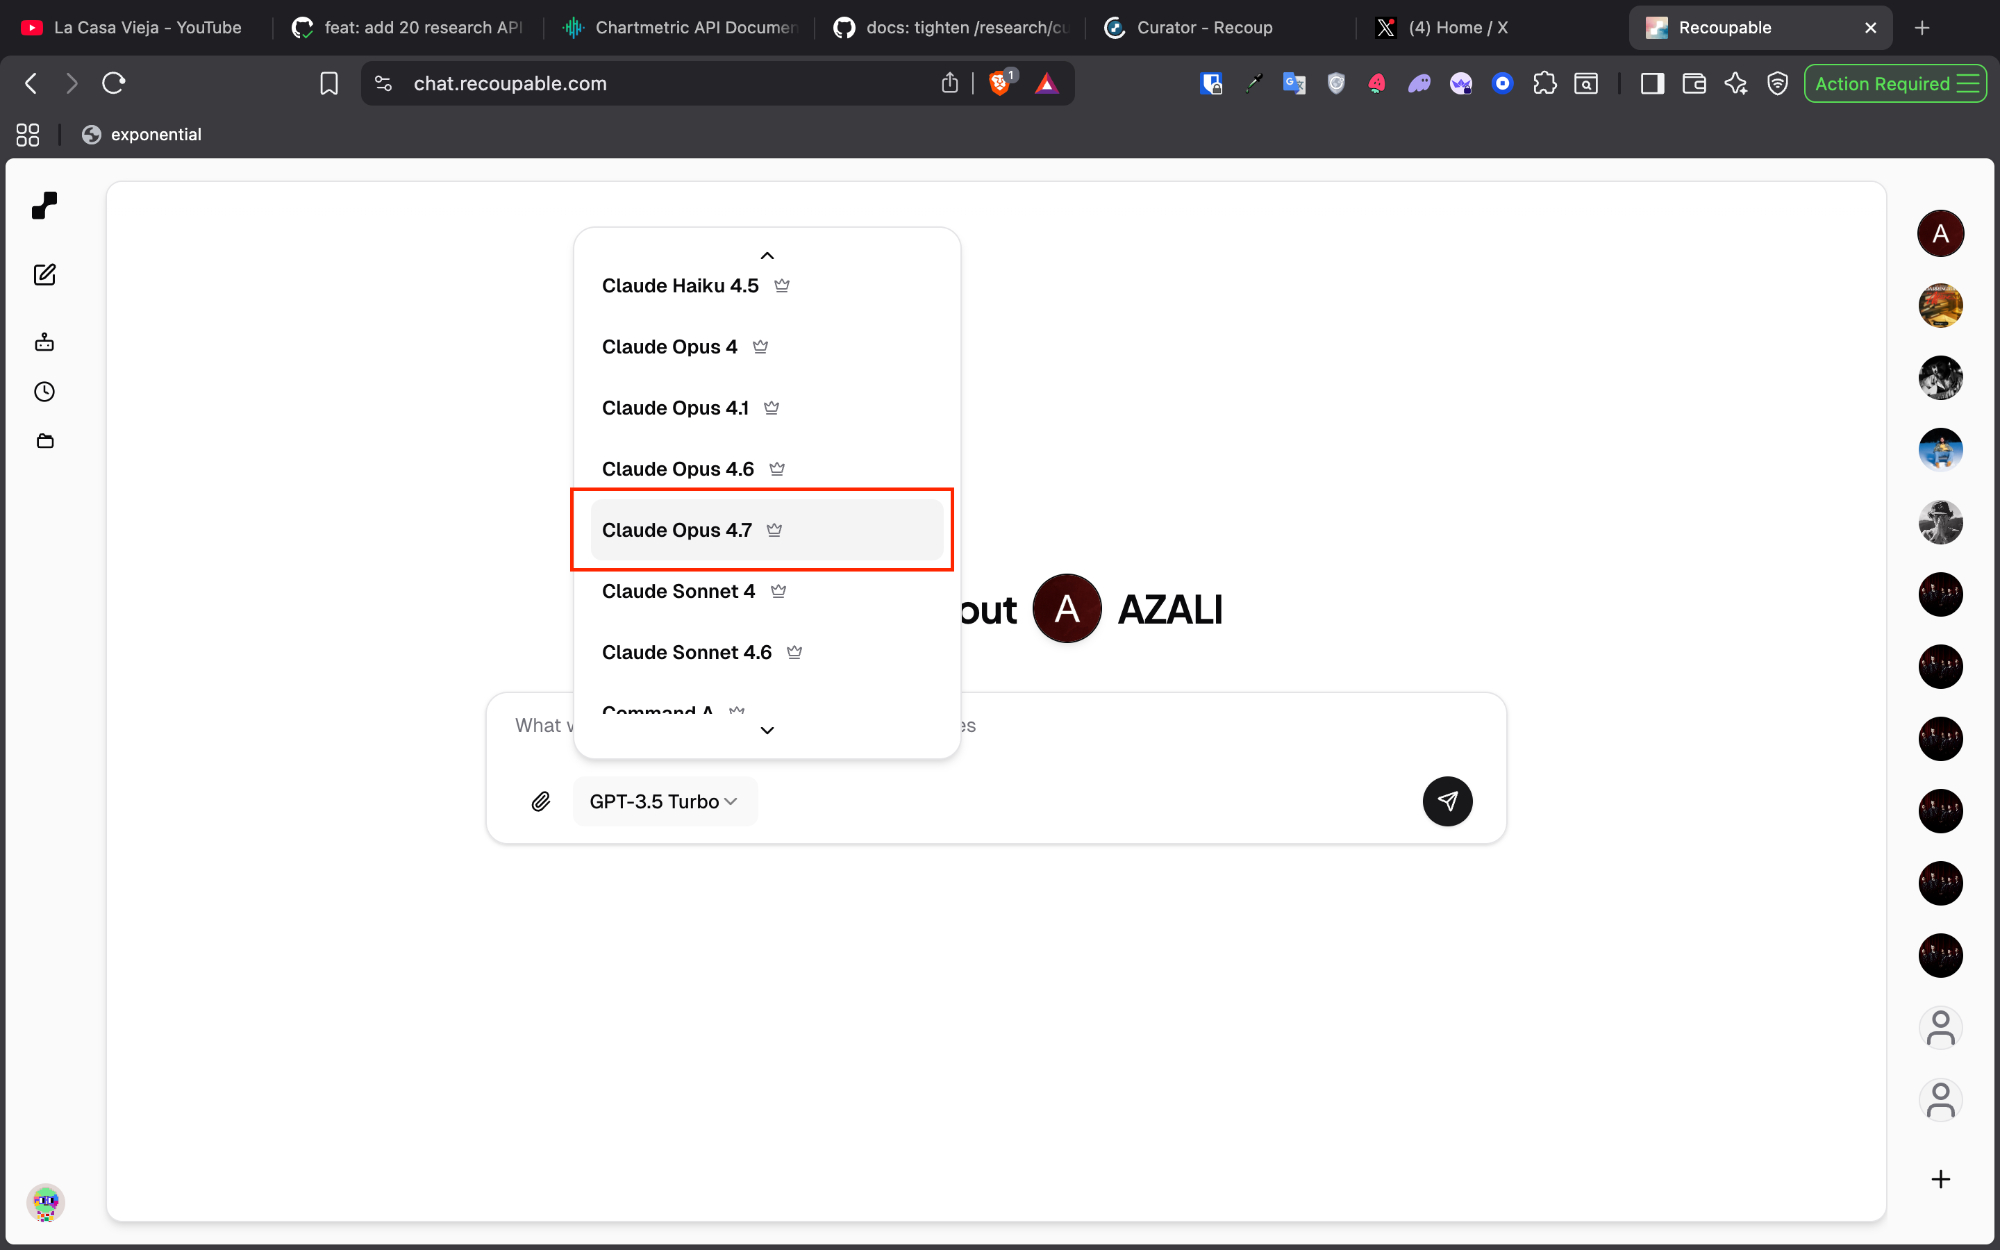Screen dimensions: 2000x1250
Task: Click the Recoupable logo icon
Action: (x=44, y=206)
